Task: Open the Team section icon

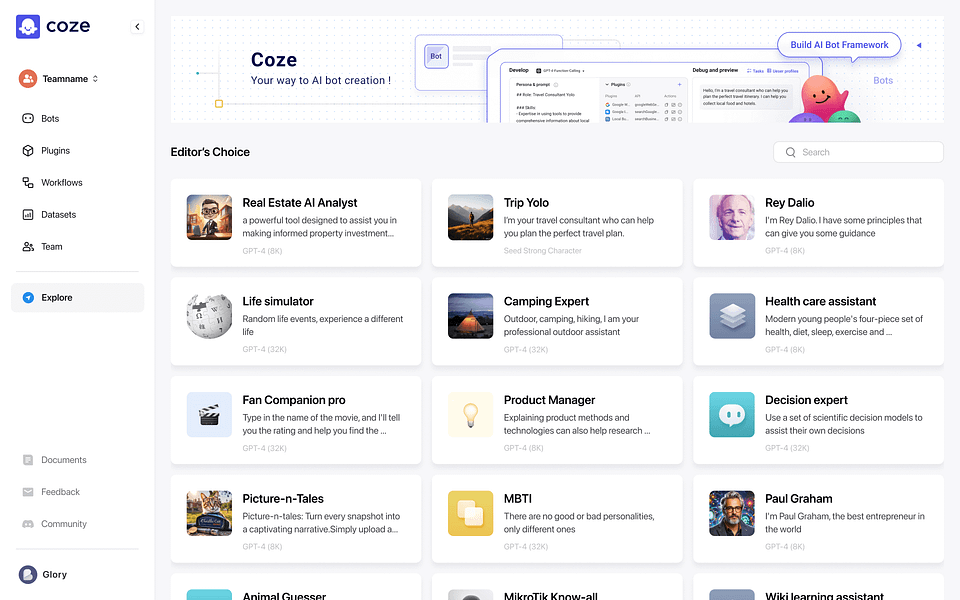Action: [x=25, y=246]
